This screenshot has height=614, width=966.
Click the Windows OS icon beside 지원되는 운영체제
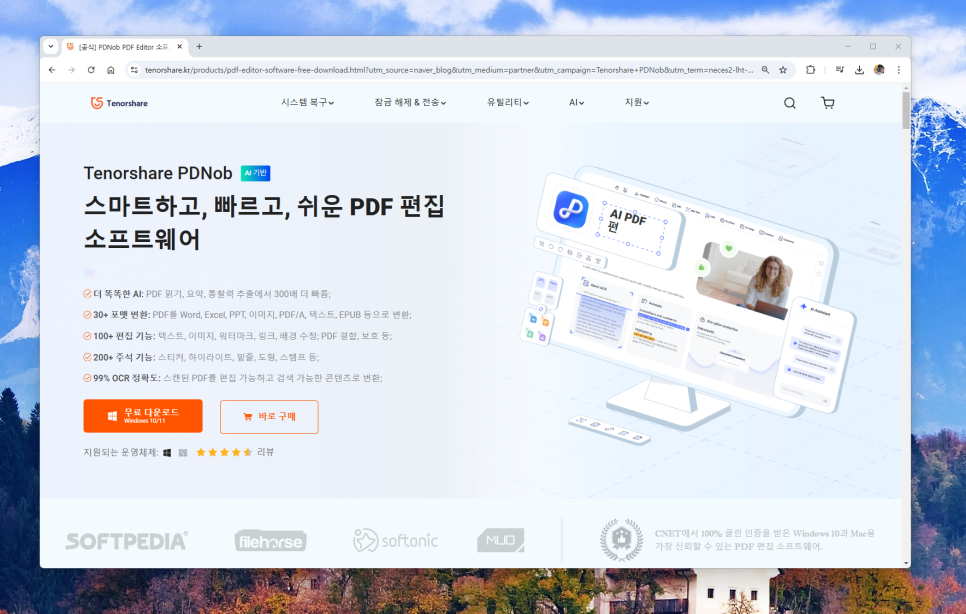(167, 453)
